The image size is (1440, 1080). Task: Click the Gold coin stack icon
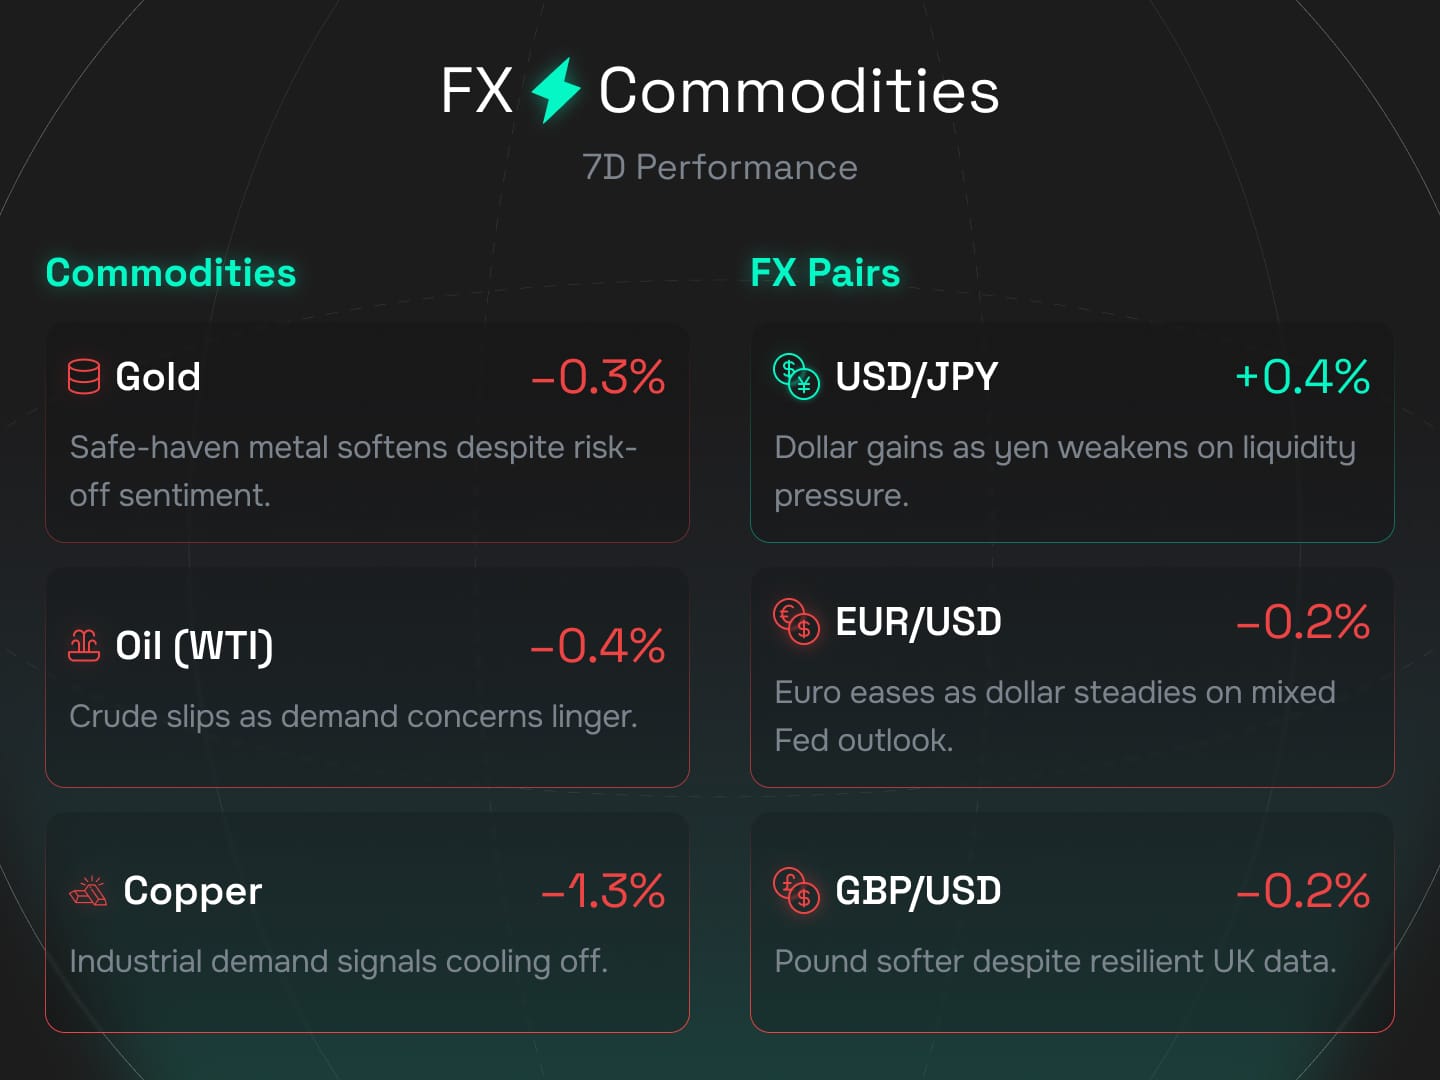point(84,377)
